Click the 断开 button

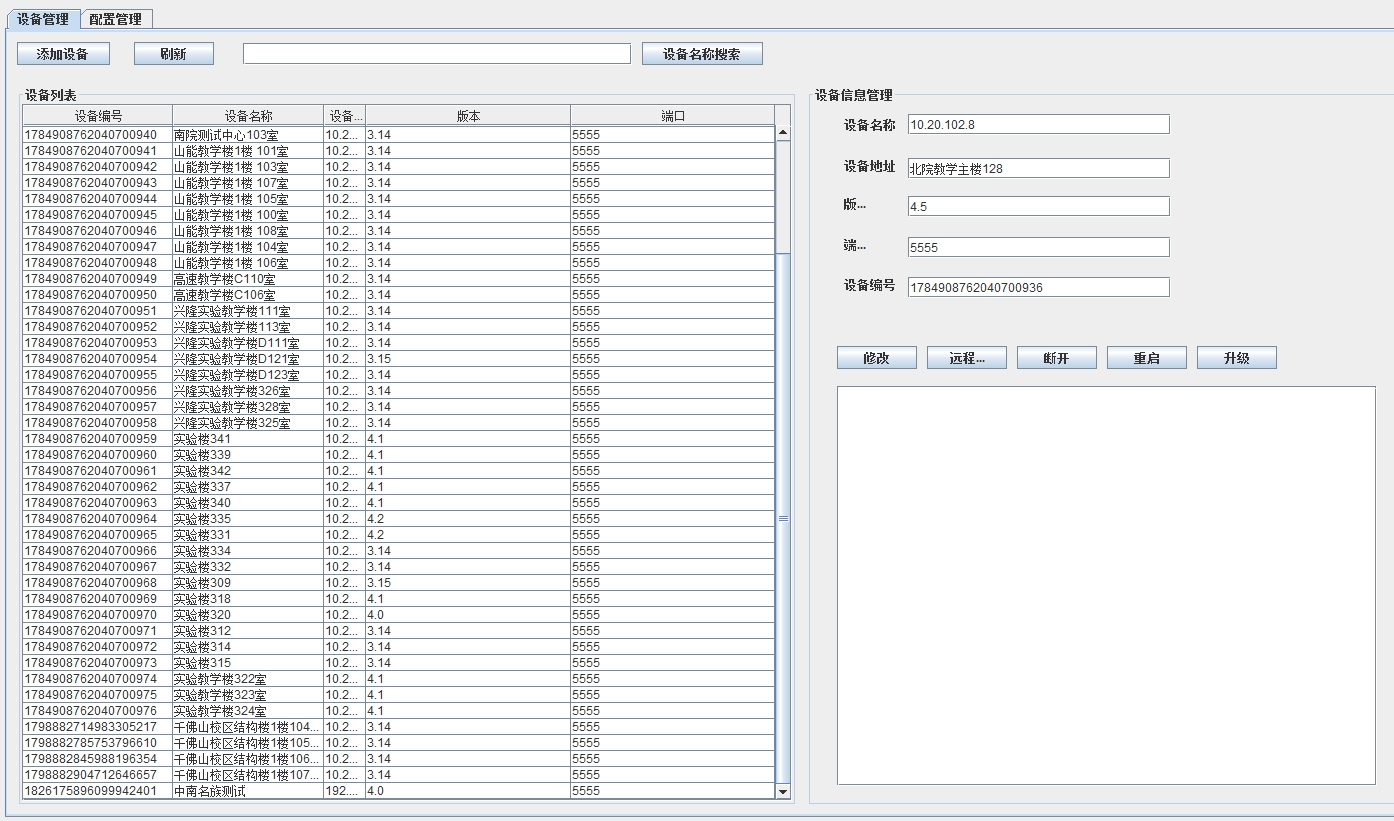tap(1056, 358)
